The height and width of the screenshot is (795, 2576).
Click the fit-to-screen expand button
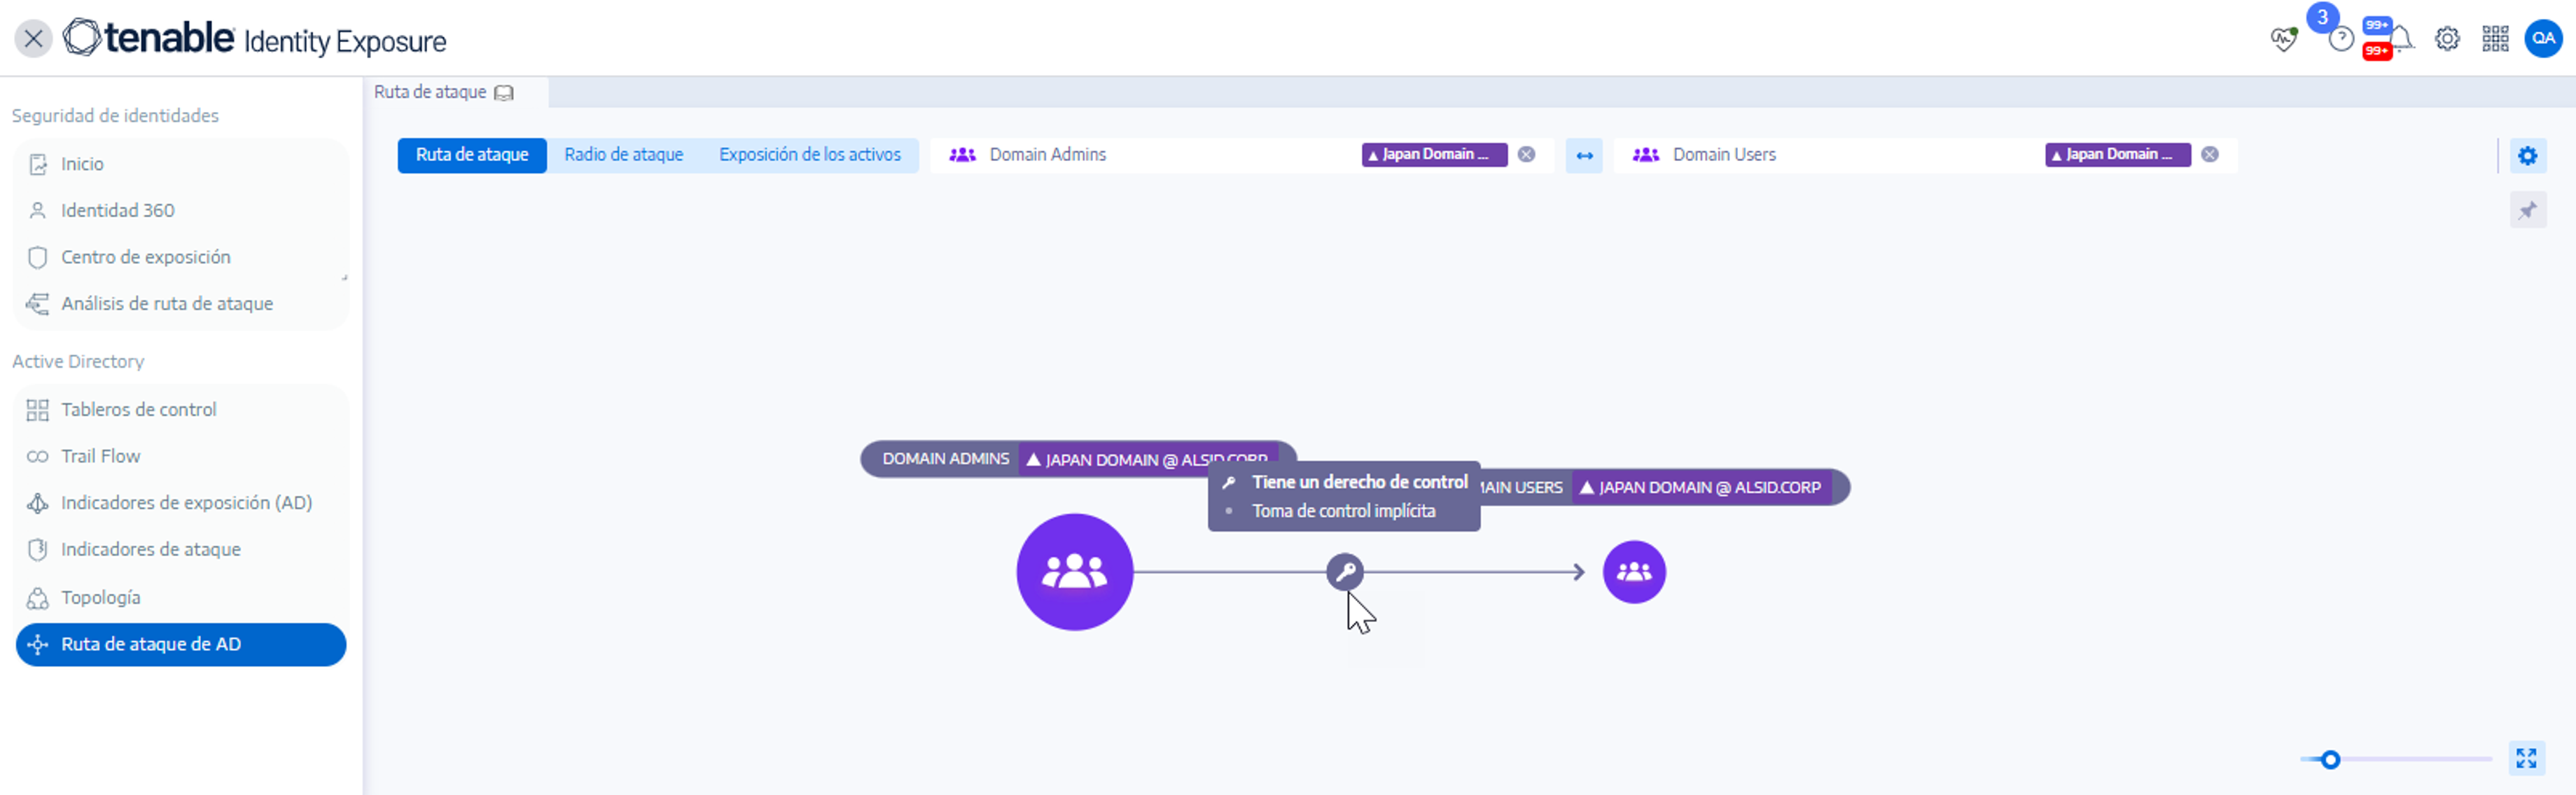[2527, 759]
